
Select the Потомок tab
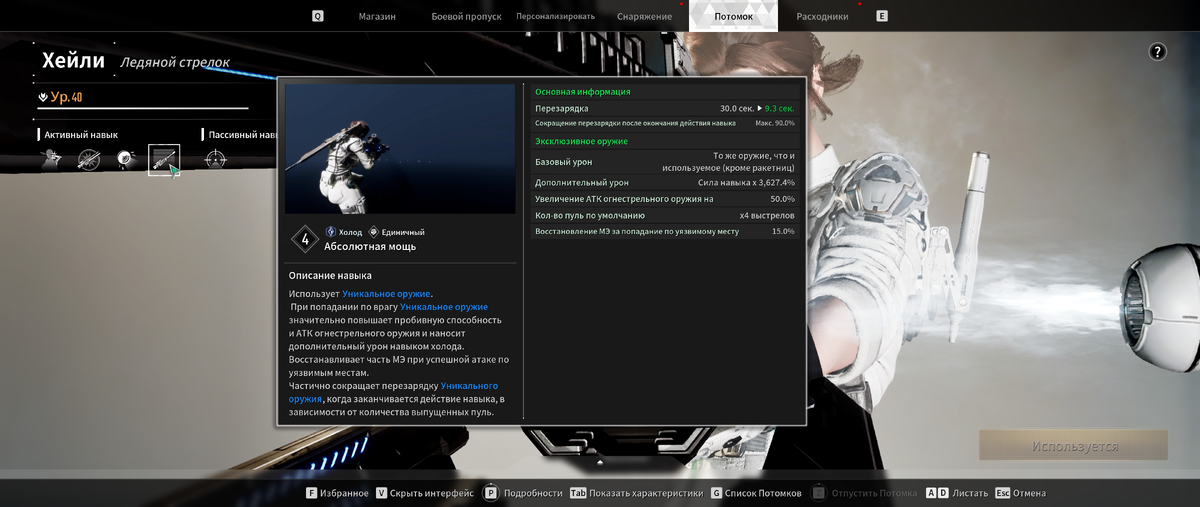(734, 17)
